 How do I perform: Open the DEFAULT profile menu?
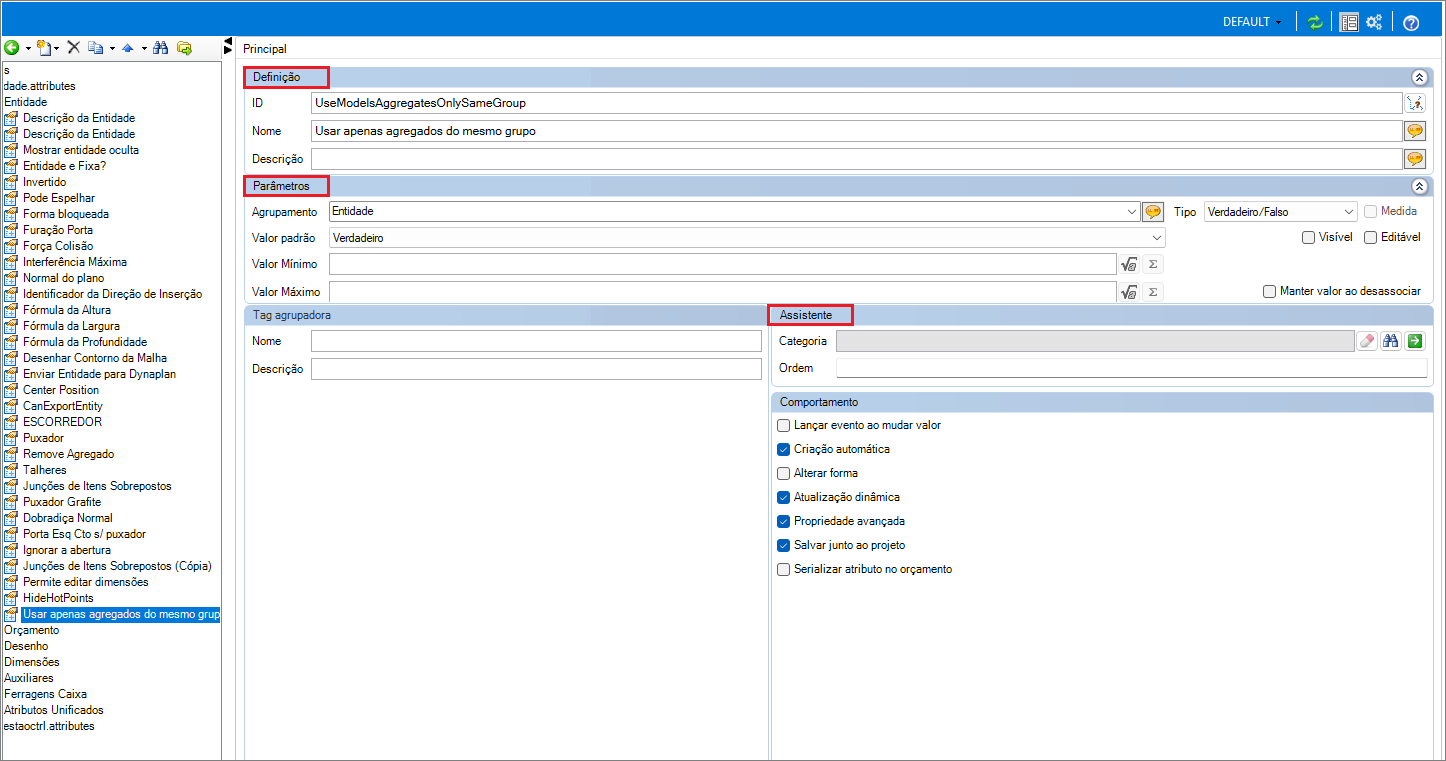tap(1252, 22)
